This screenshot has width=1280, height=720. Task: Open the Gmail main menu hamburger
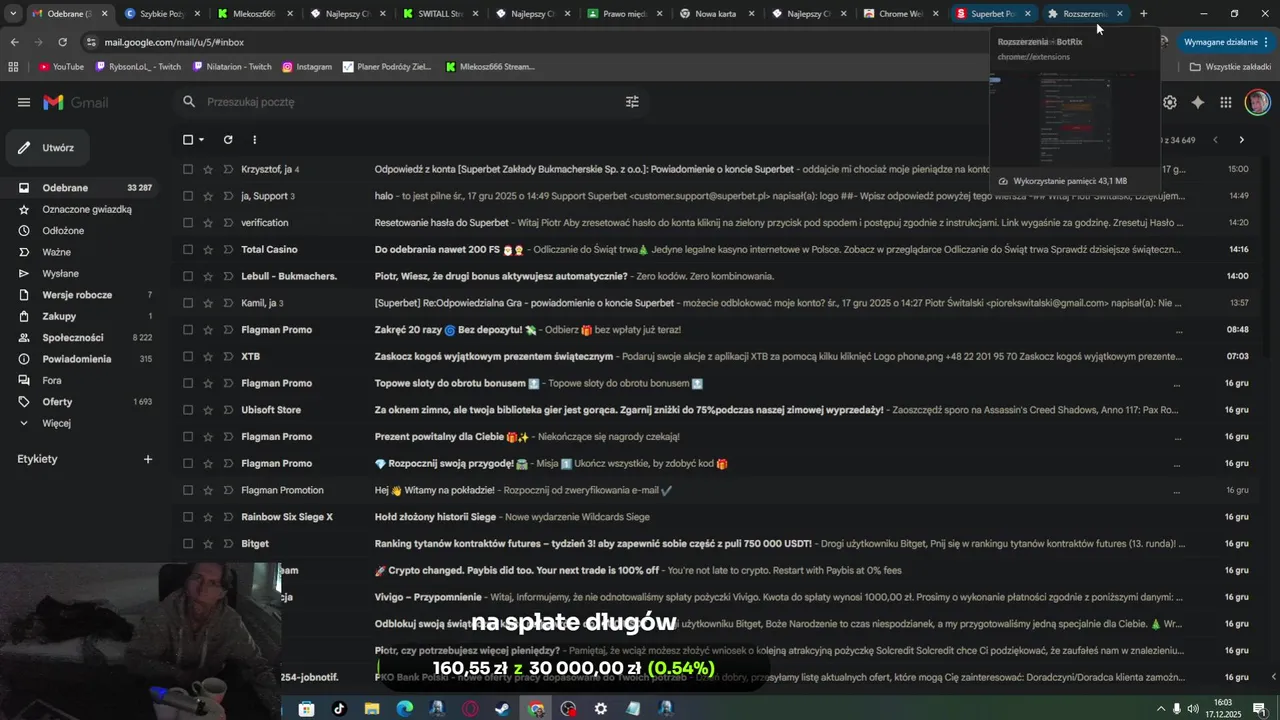click(24, 102)
